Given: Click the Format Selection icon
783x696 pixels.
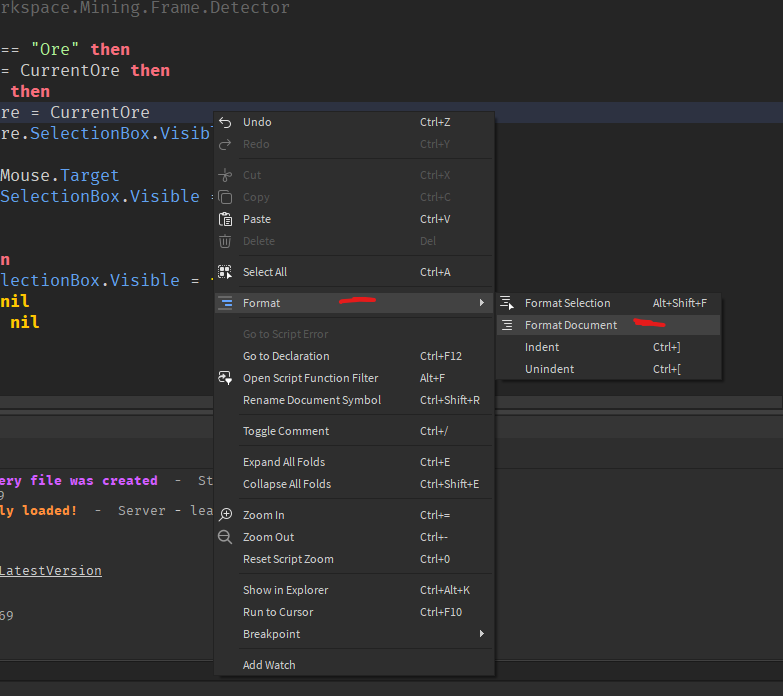Looking at the screenshot, I should coord(507,303).
